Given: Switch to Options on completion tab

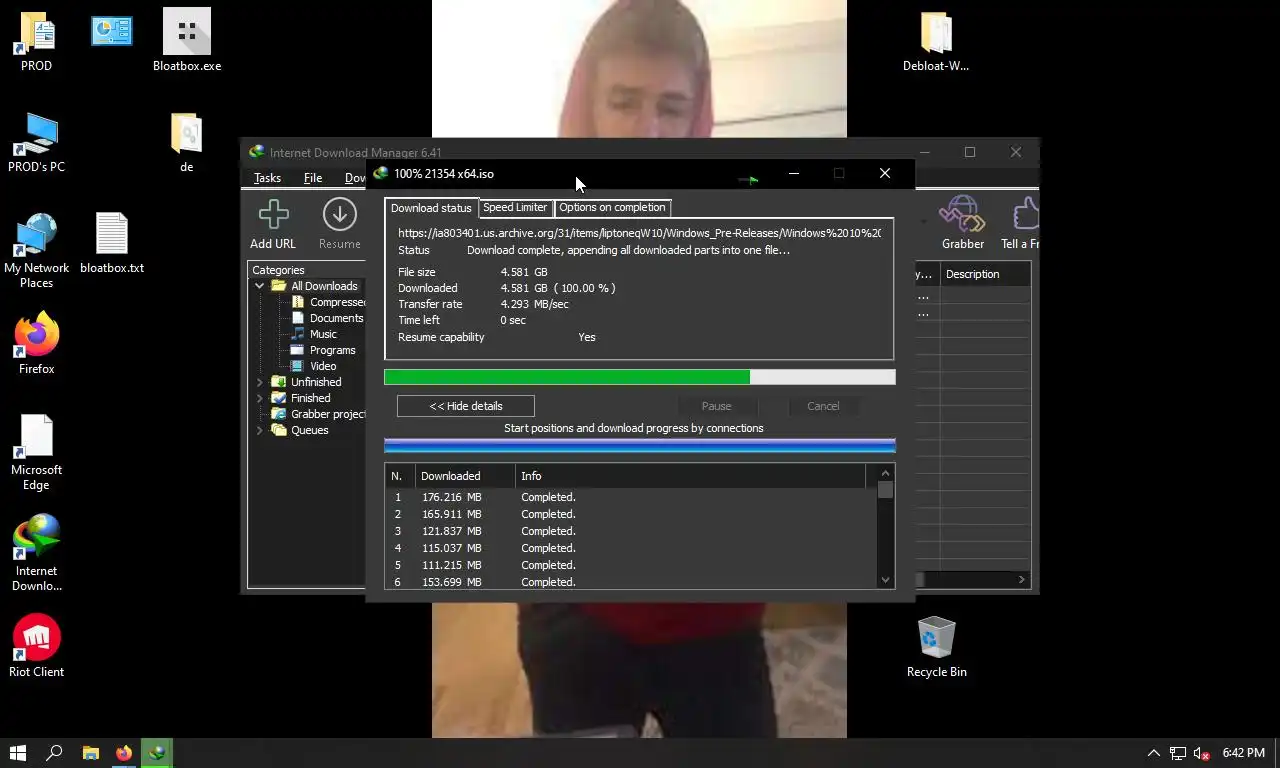Looking at the screenshot, I should pos(612,207).
